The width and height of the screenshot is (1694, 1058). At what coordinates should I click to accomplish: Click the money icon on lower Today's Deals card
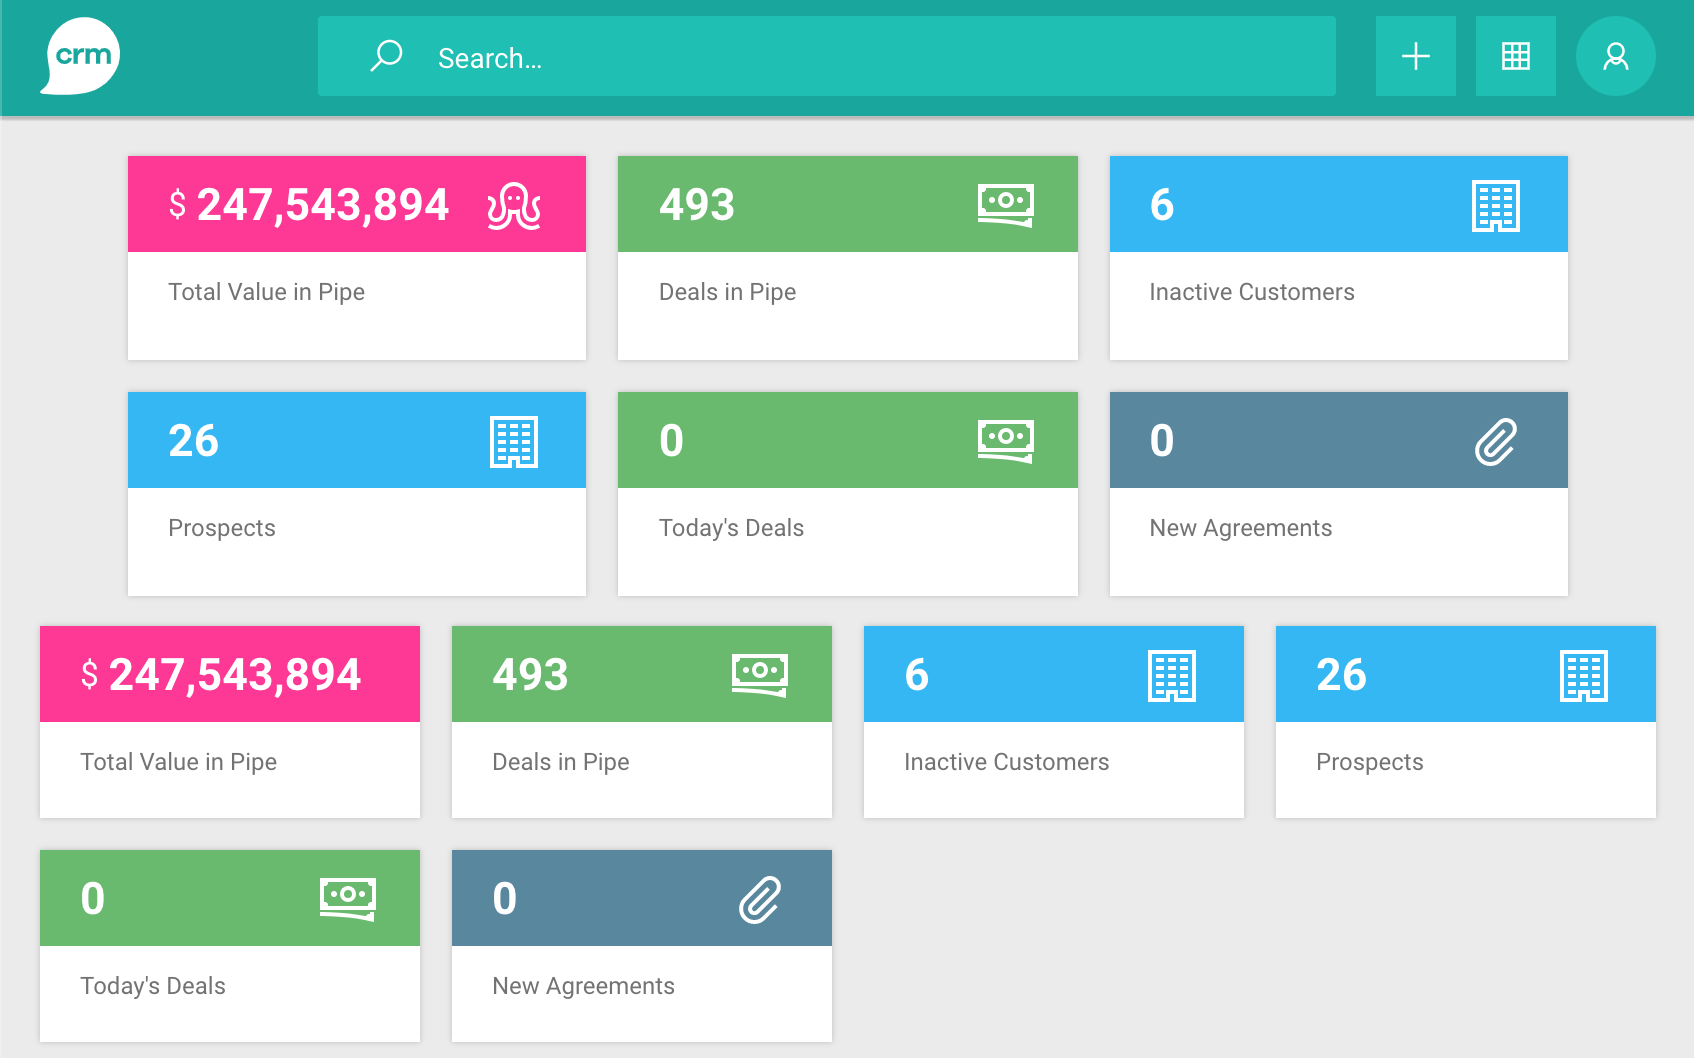(347, 898)
